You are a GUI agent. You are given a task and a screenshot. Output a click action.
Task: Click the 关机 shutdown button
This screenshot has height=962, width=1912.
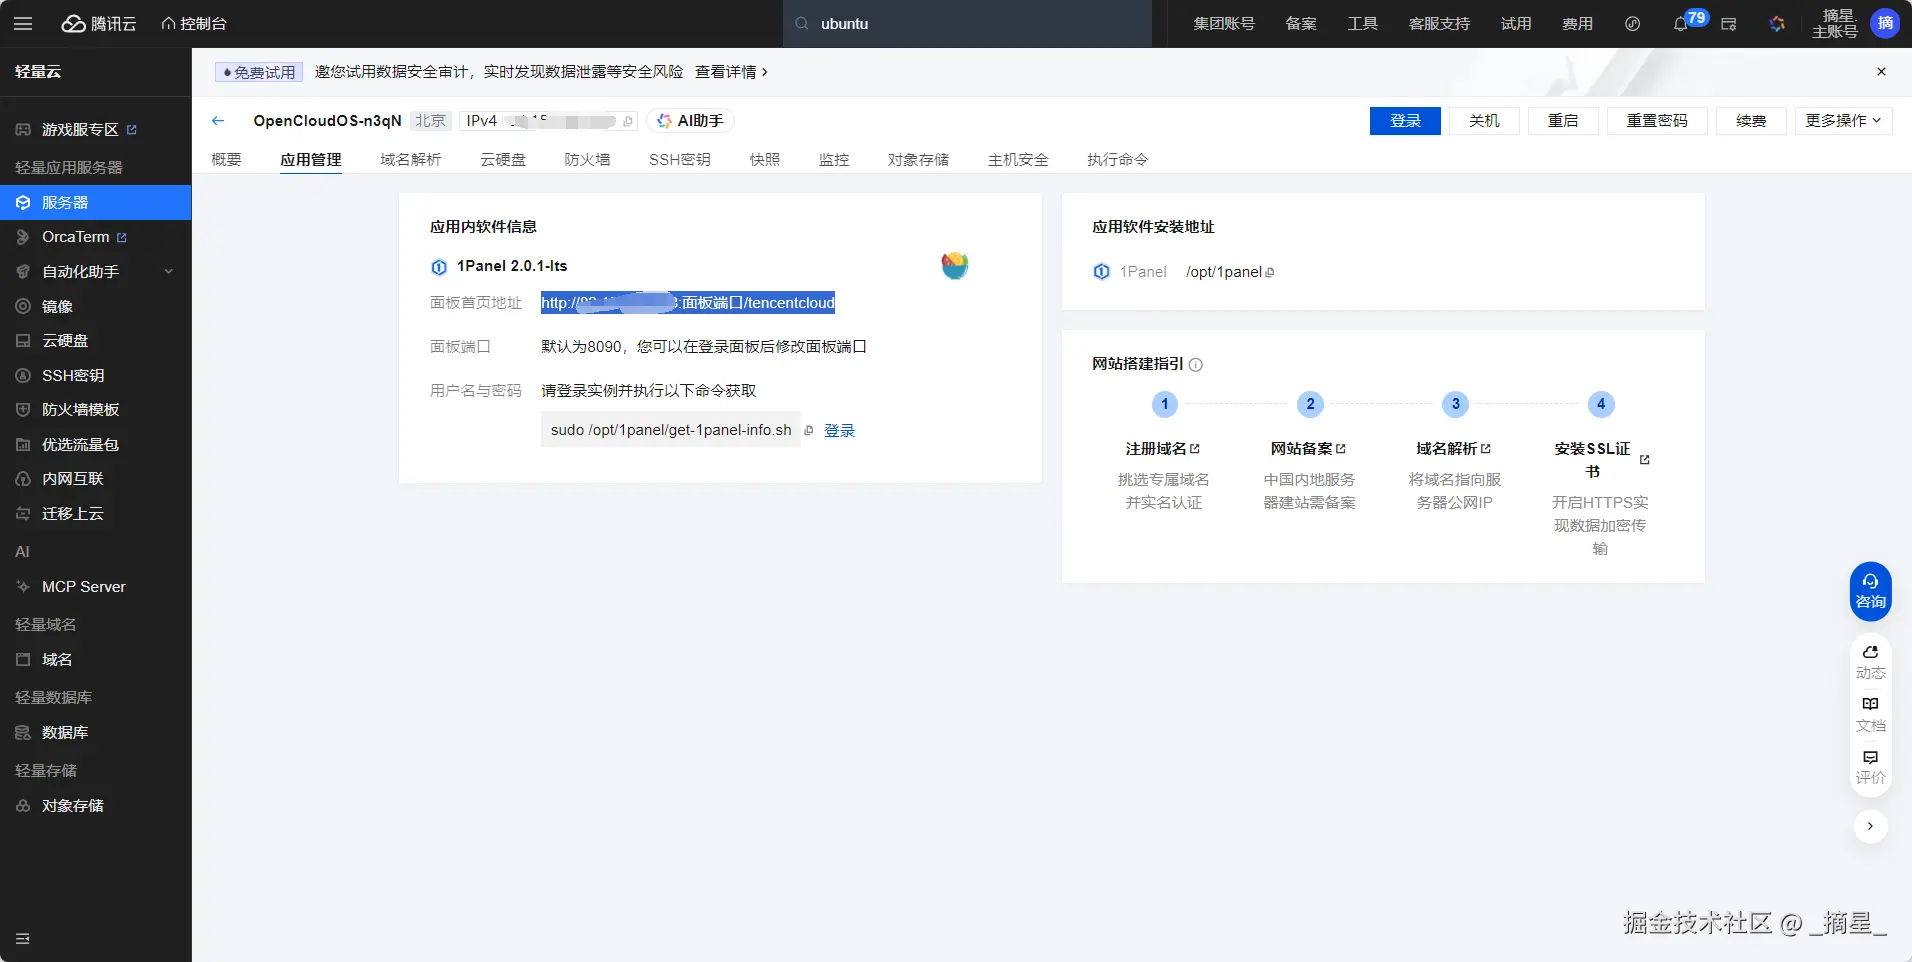coord(1484,121)
